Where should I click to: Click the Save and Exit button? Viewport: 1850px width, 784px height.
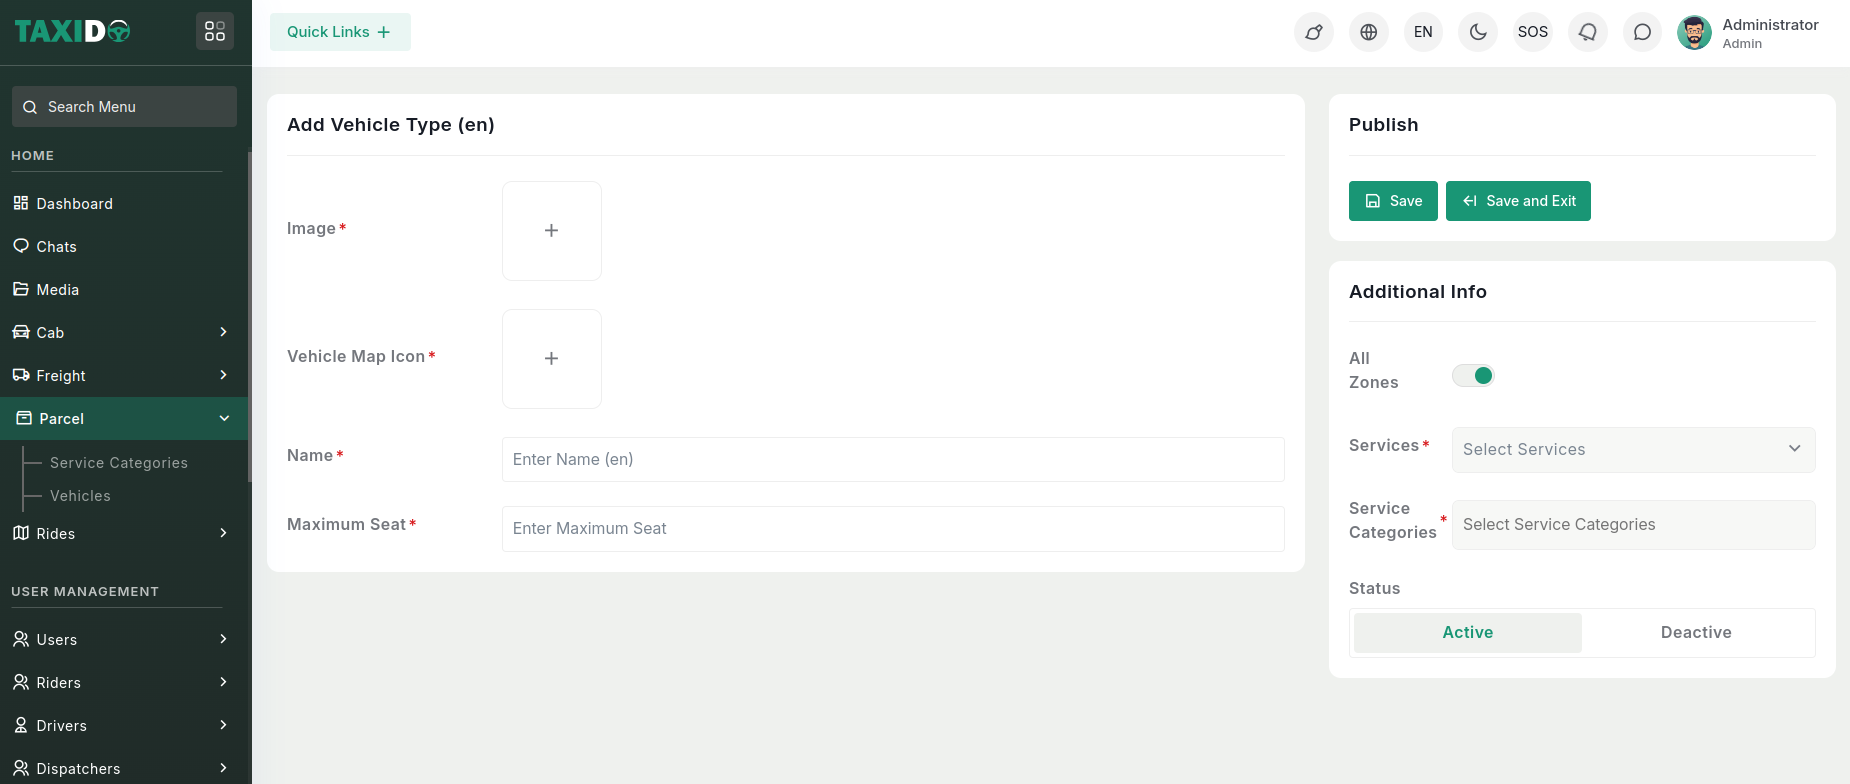click(x=1517, y=201)
